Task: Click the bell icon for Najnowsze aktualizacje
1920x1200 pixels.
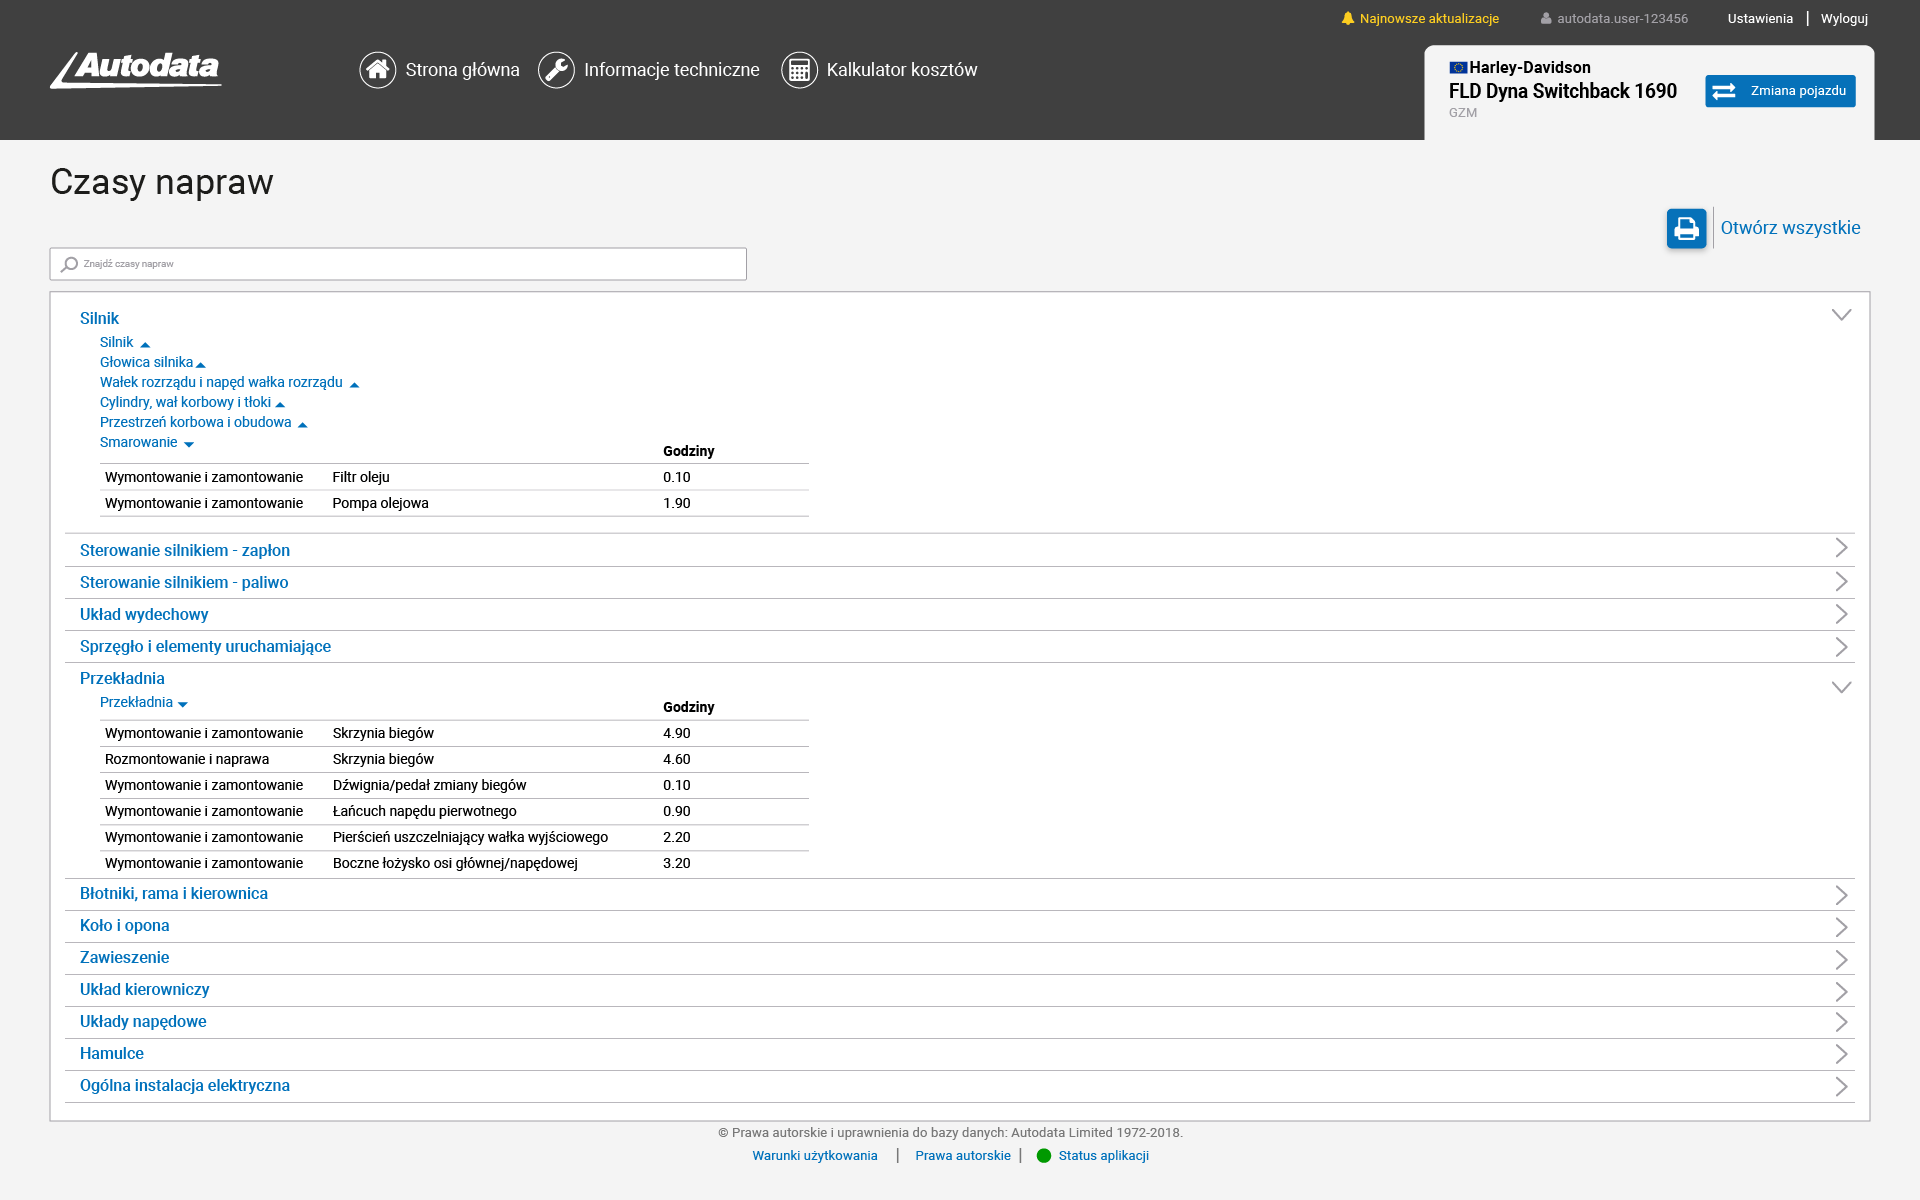Action: [x=1348, y=18]
